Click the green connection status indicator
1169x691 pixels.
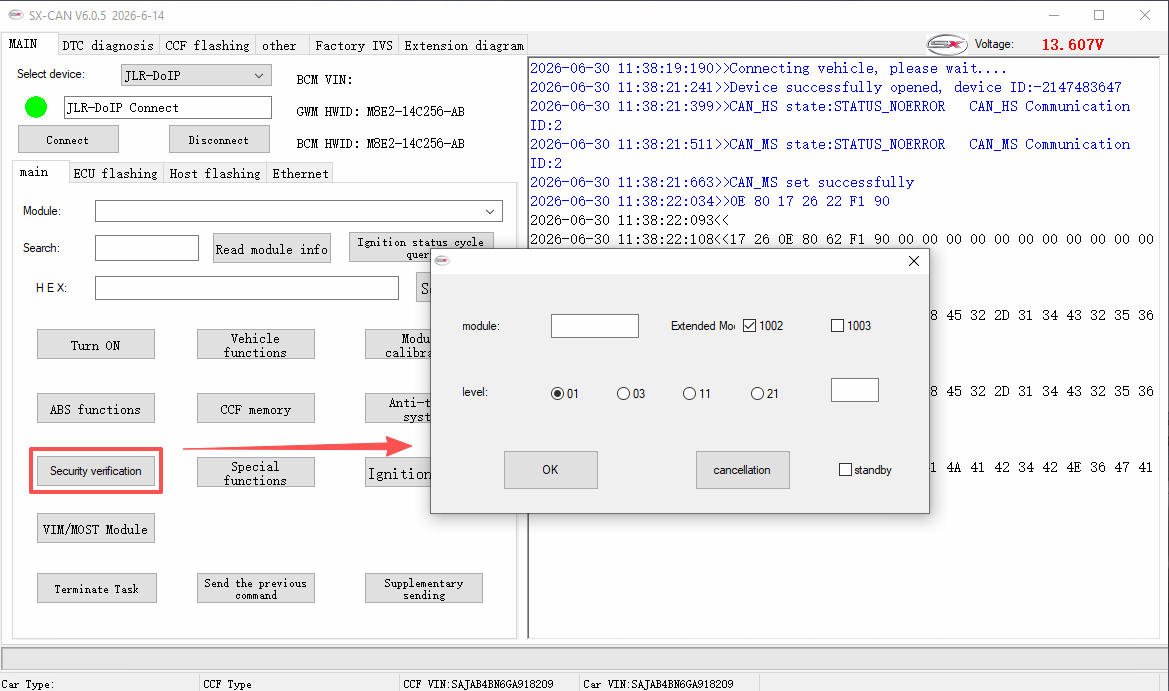[x=36, y=107]
